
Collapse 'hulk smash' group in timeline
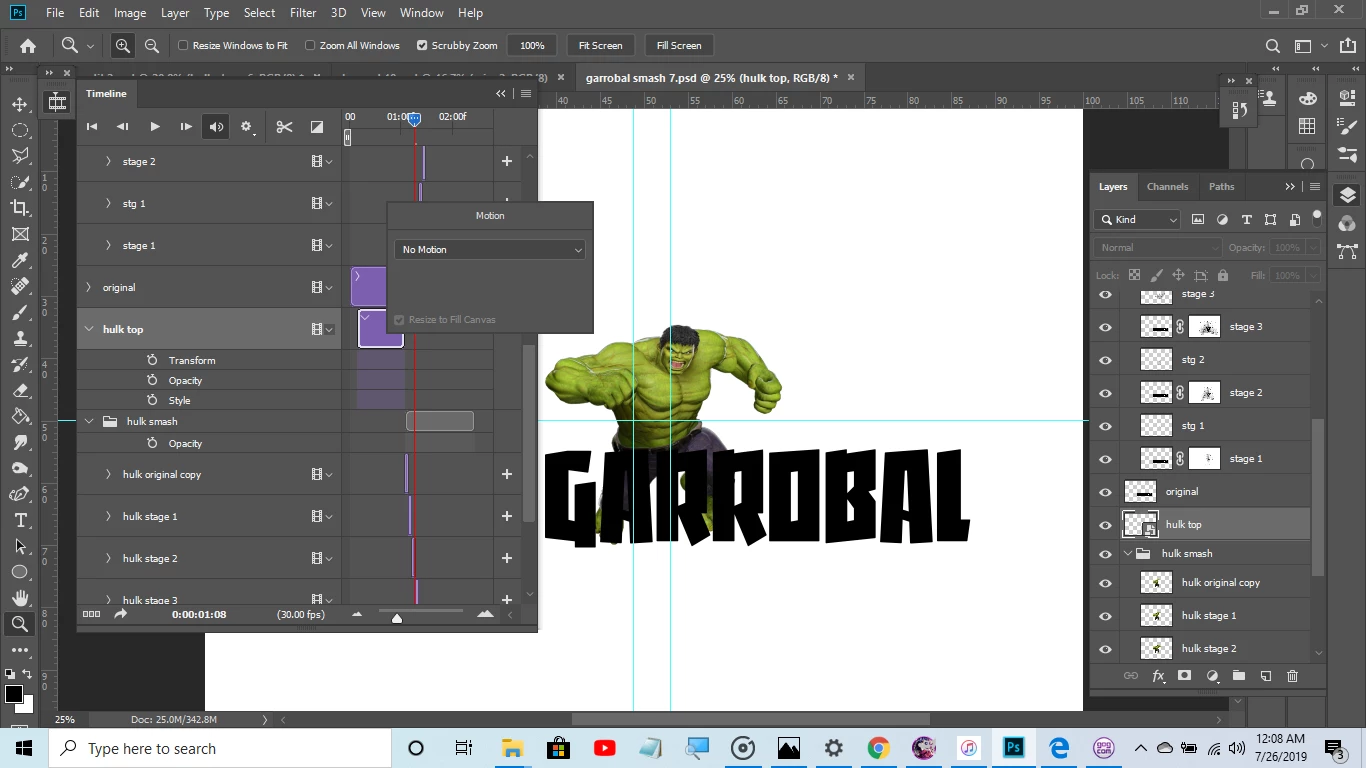[x=88, y=421]
